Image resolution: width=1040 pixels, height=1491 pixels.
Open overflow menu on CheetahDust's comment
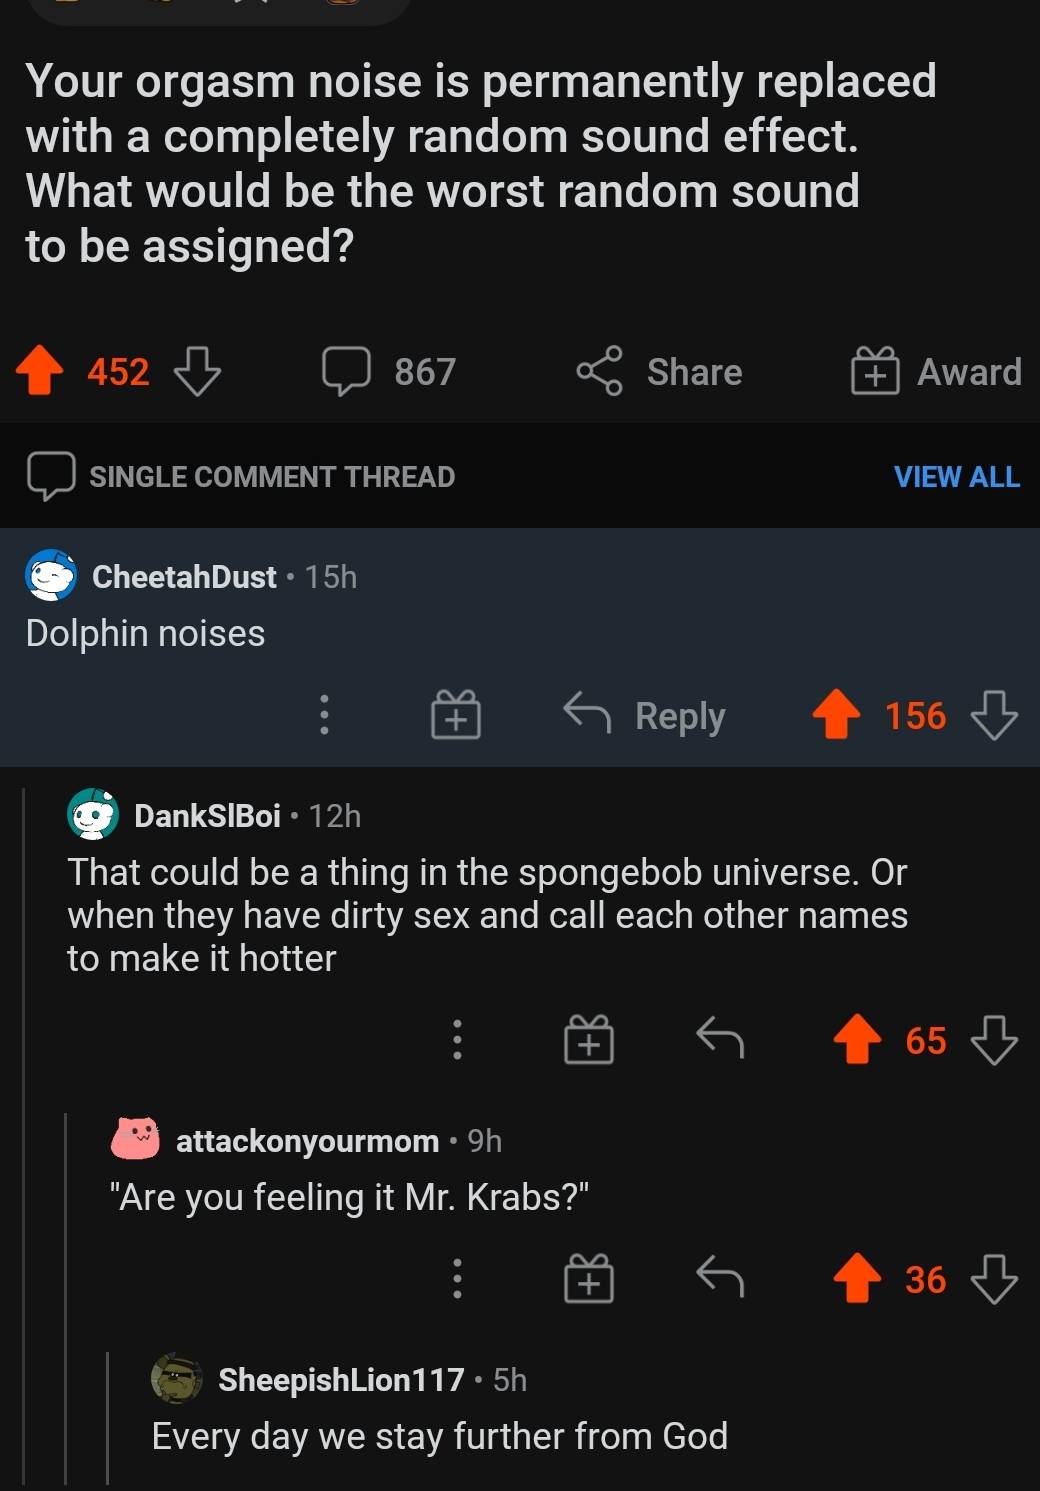tap(324, 716)
